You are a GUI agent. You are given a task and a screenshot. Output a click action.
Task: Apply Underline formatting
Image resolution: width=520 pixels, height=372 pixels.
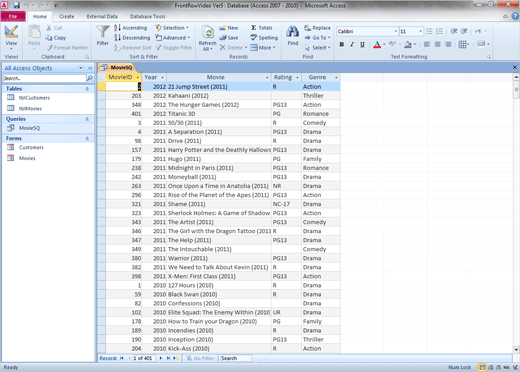(362, 44)
